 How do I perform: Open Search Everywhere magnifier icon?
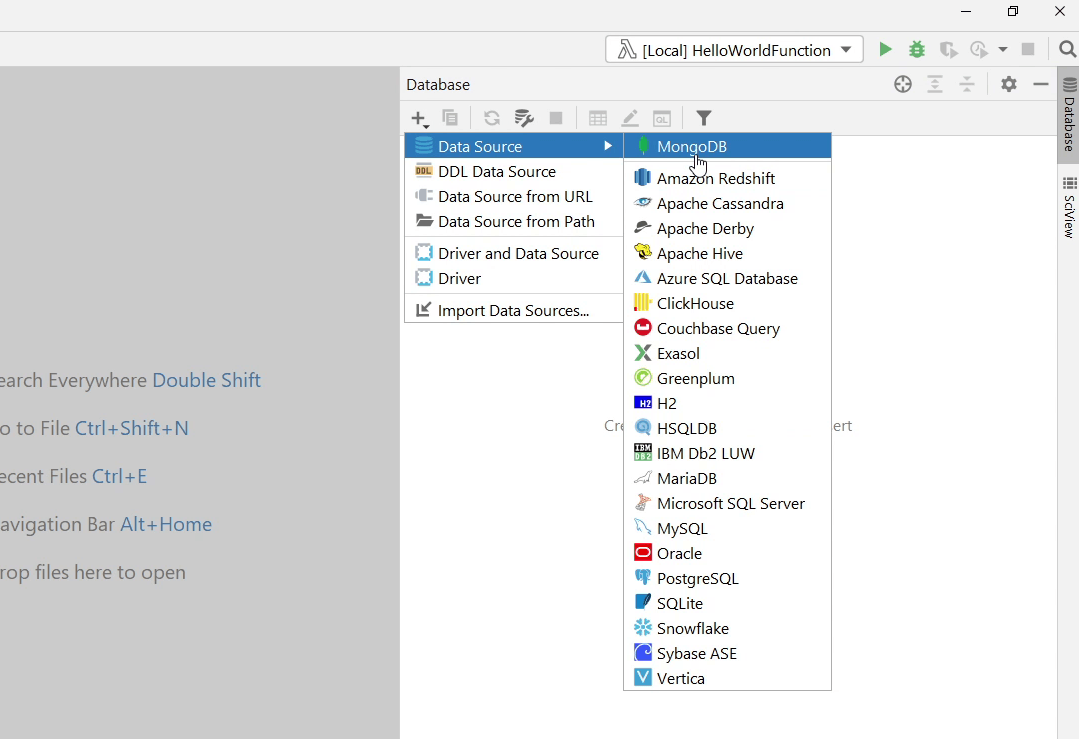pyautogui.click(x=1067, y=49)
